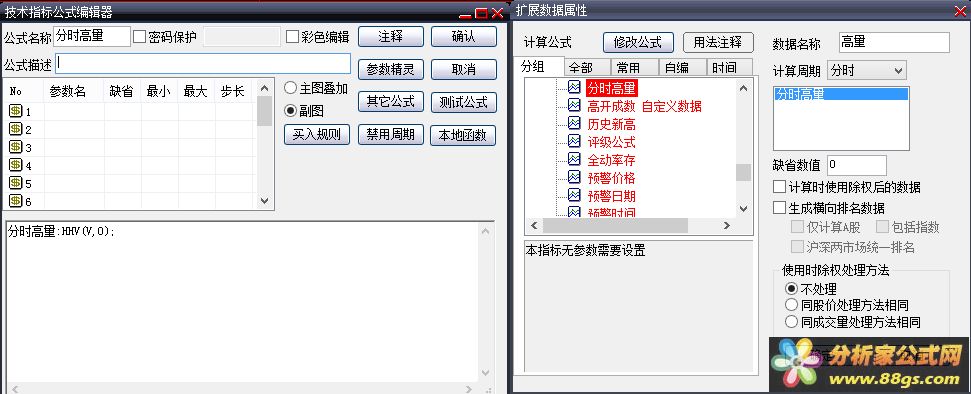Select 同成交量处理方法相同 radio option
This screenshot has width=971, height=394.
791,322
